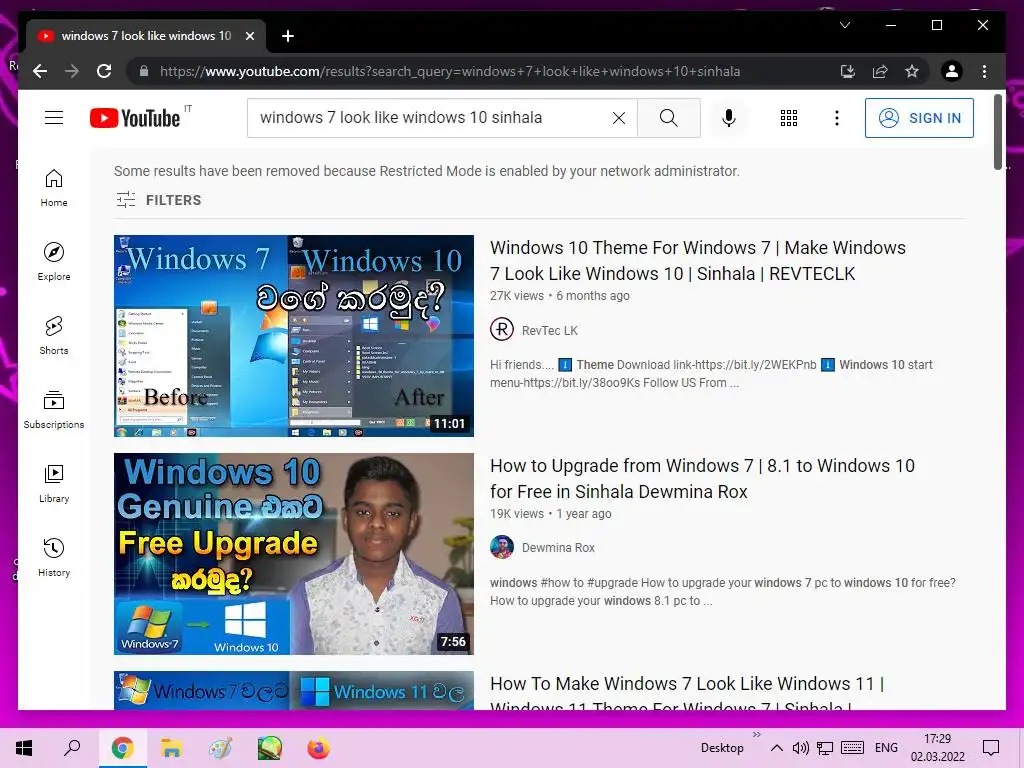Open a new browser tab

(x=287, y=36)
